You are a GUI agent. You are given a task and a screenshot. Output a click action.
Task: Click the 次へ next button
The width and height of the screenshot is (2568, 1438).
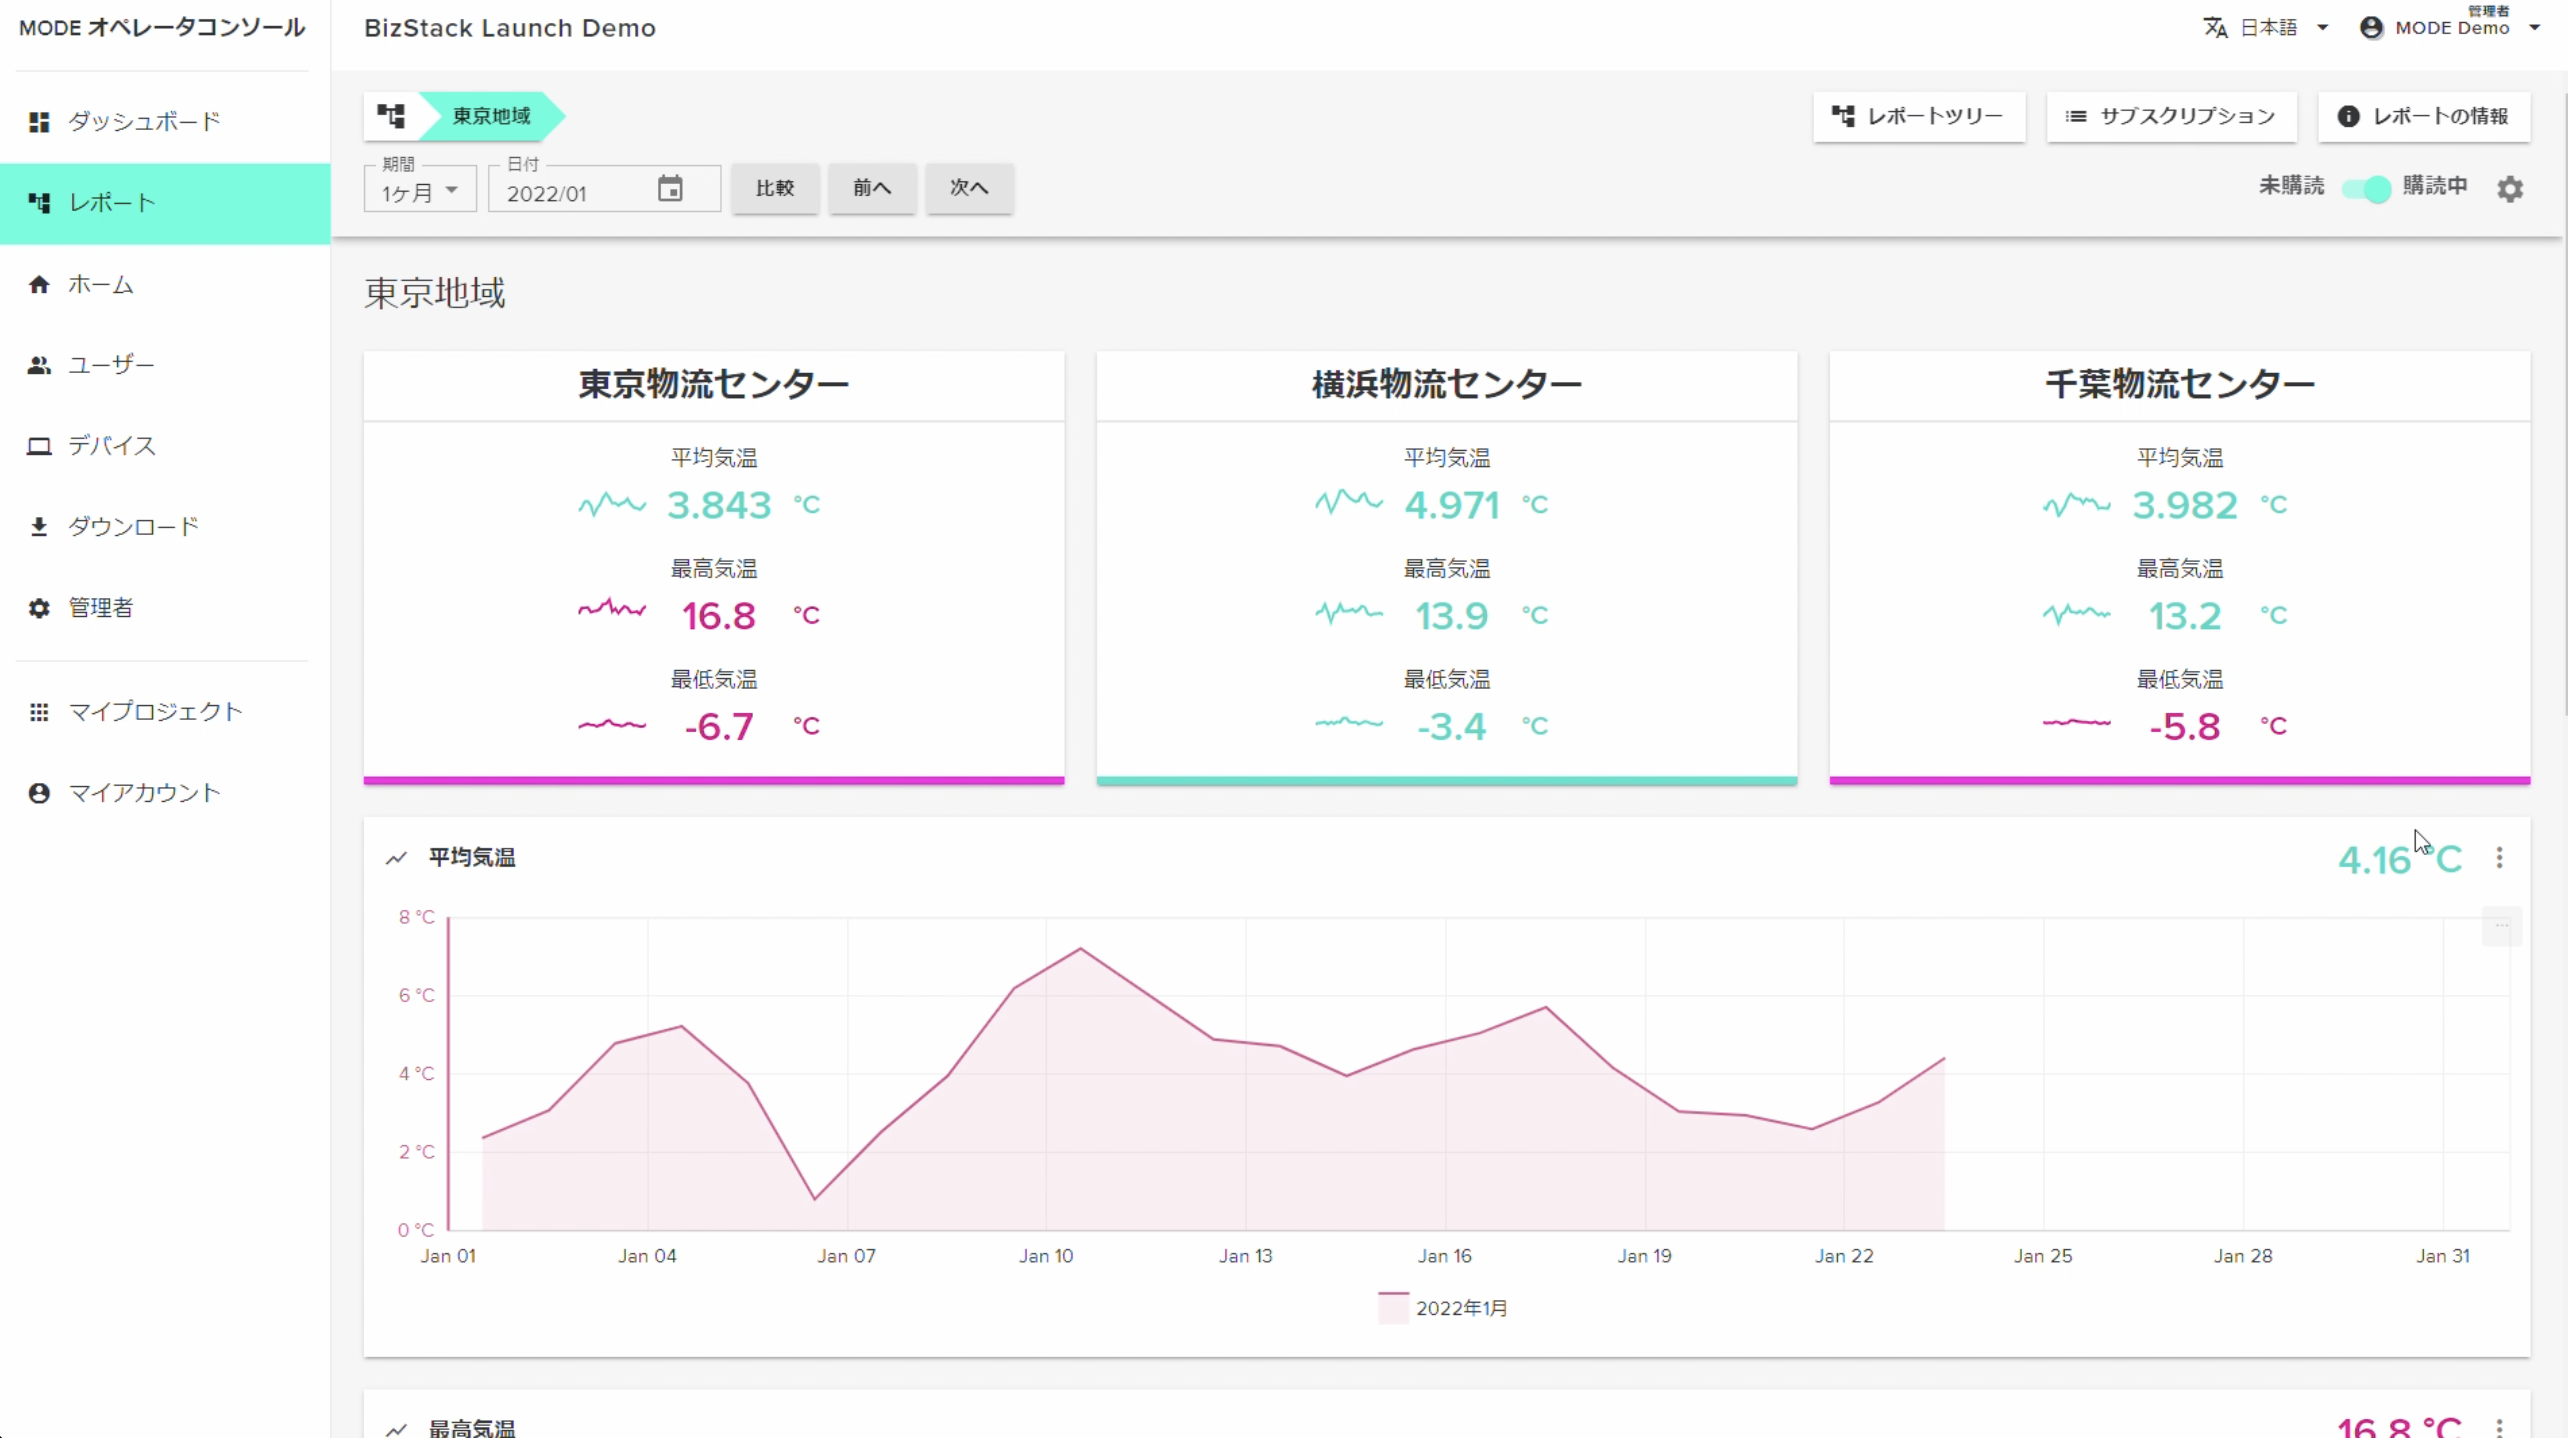(x=968, y=188)
